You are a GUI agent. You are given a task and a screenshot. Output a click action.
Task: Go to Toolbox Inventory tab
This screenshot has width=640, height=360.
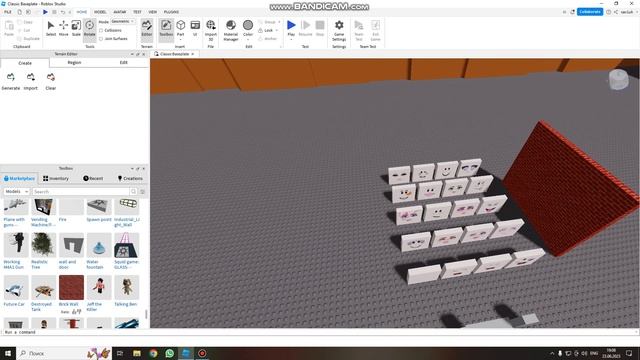pyautogui.click(x=56, y=178)
